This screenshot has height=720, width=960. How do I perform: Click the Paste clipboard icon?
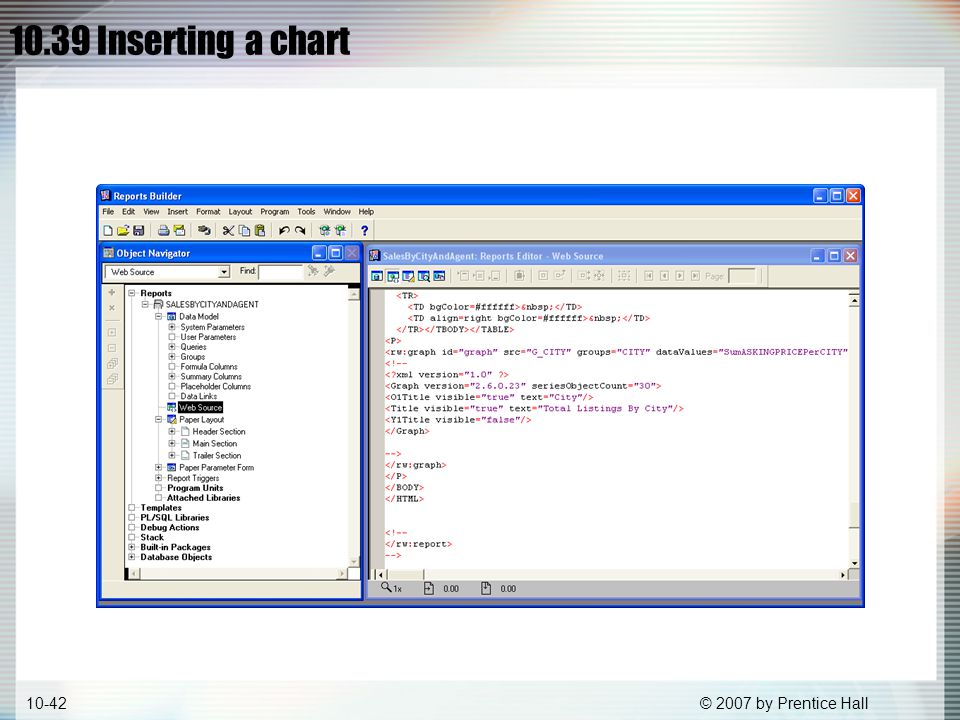[x=260, y=231]
